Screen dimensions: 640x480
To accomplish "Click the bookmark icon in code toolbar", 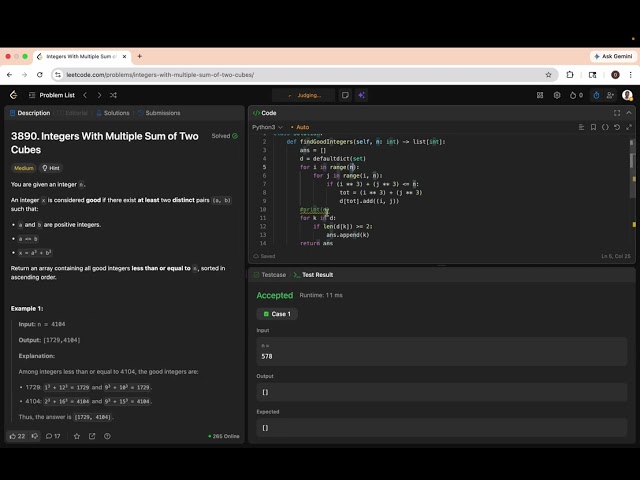I will click(x=593, y=127).
